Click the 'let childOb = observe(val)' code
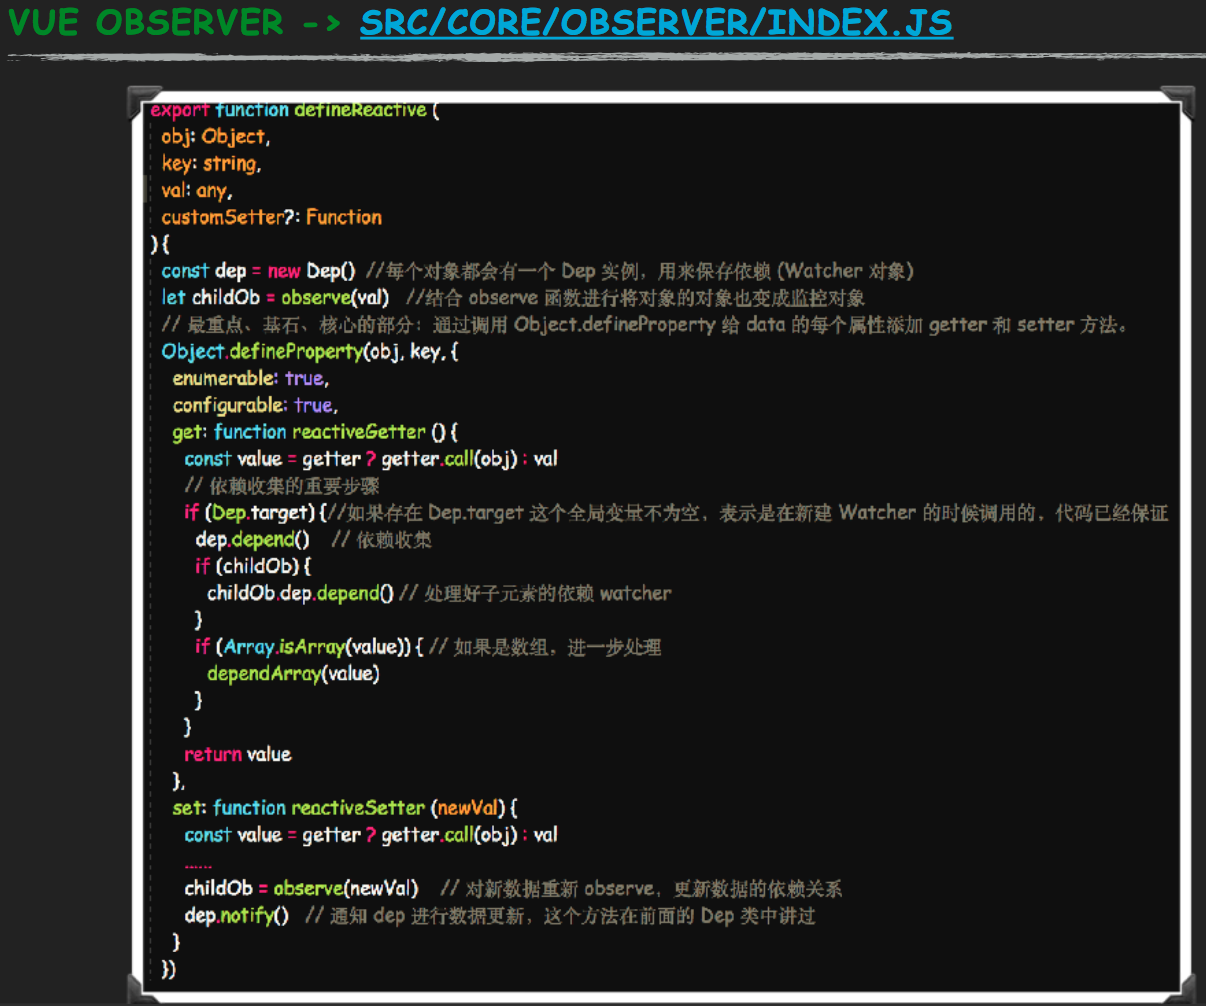The height and width of the screenshot is (1006, 1206). coord(275,298)
